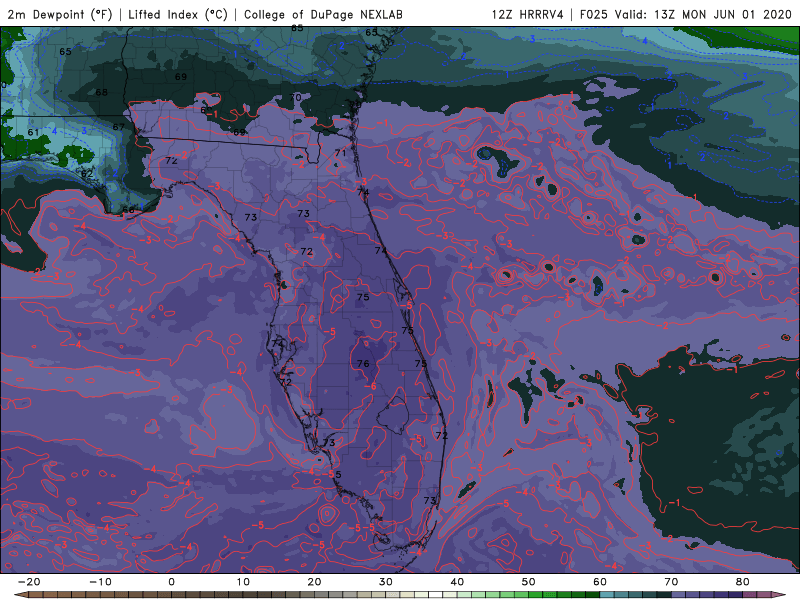
Task: Click the 80 label on the color scale
Action: [743, 582]
